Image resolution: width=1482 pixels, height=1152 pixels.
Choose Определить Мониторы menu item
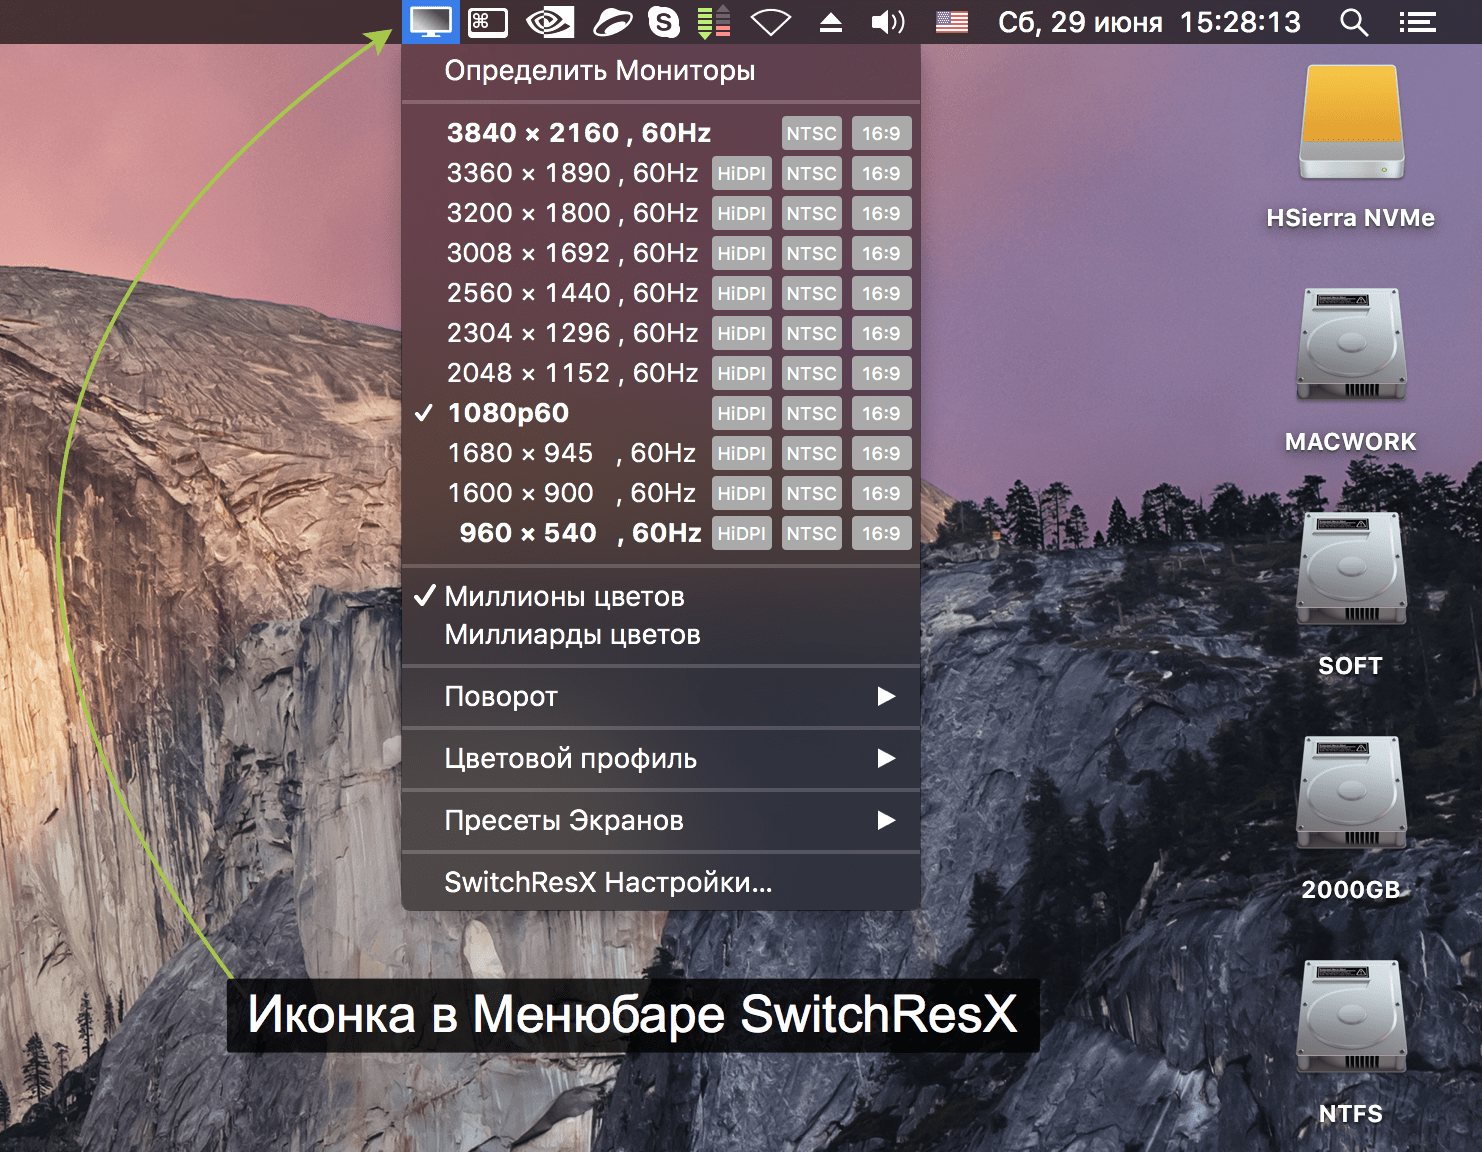[660, 71]
